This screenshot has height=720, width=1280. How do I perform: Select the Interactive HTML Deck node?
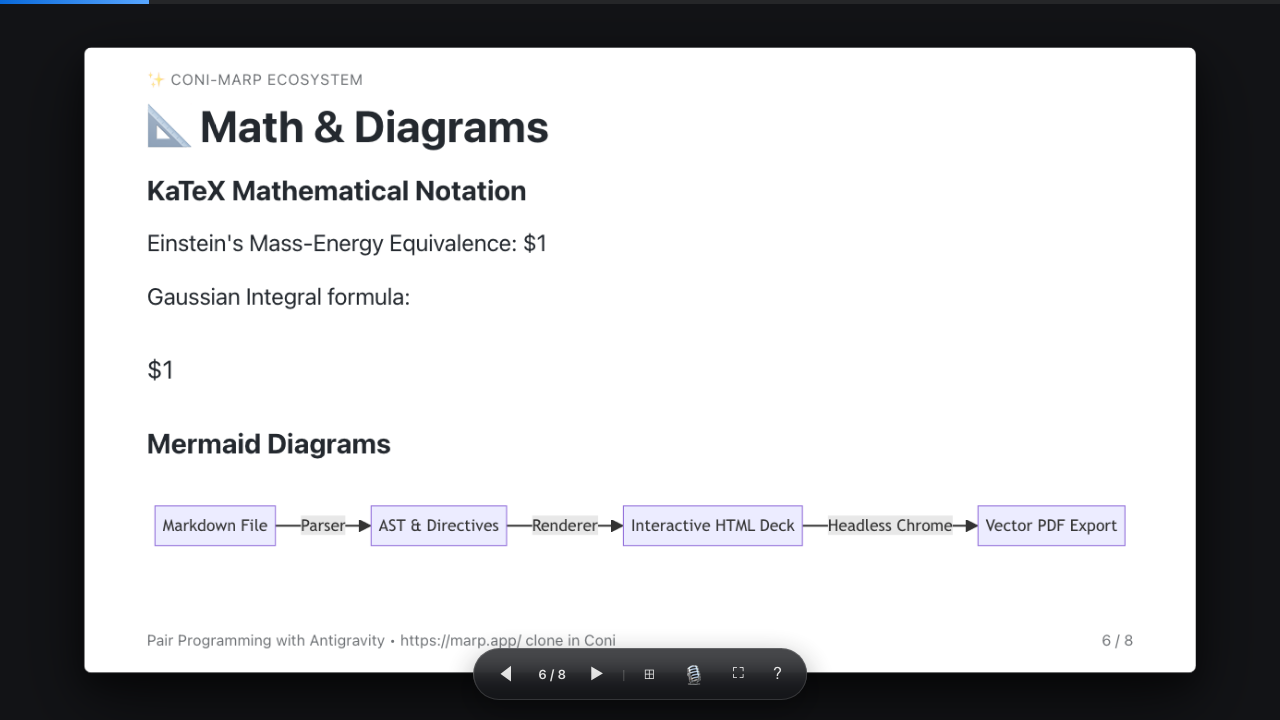[x=713, y=526]
